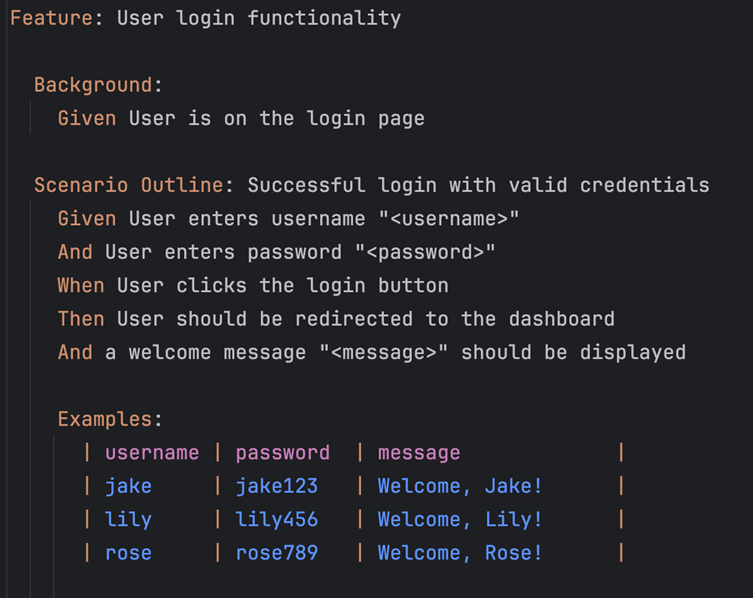Image resolution: width=753 pixels, height=598 pixels.
Task: Click the <message> placeholder in welcome step
Action: 383,353
